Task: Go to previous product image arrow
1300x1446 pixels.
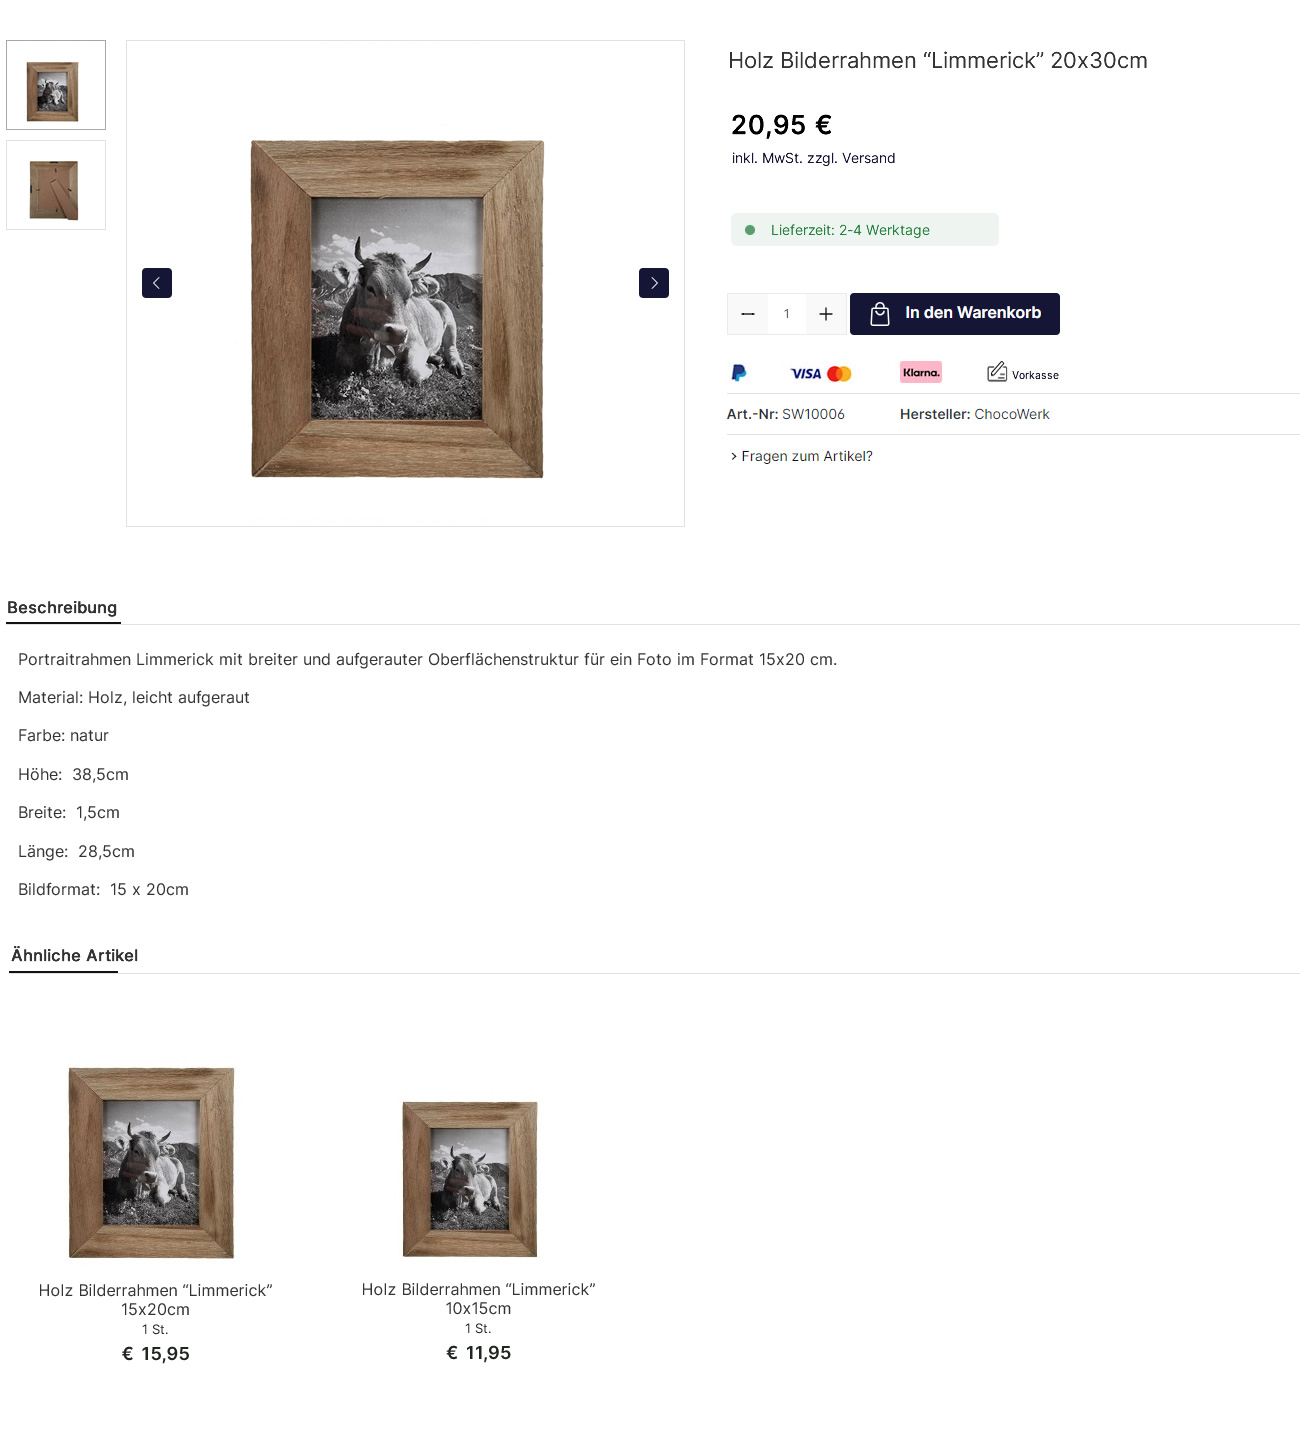Action: (157, 283)
